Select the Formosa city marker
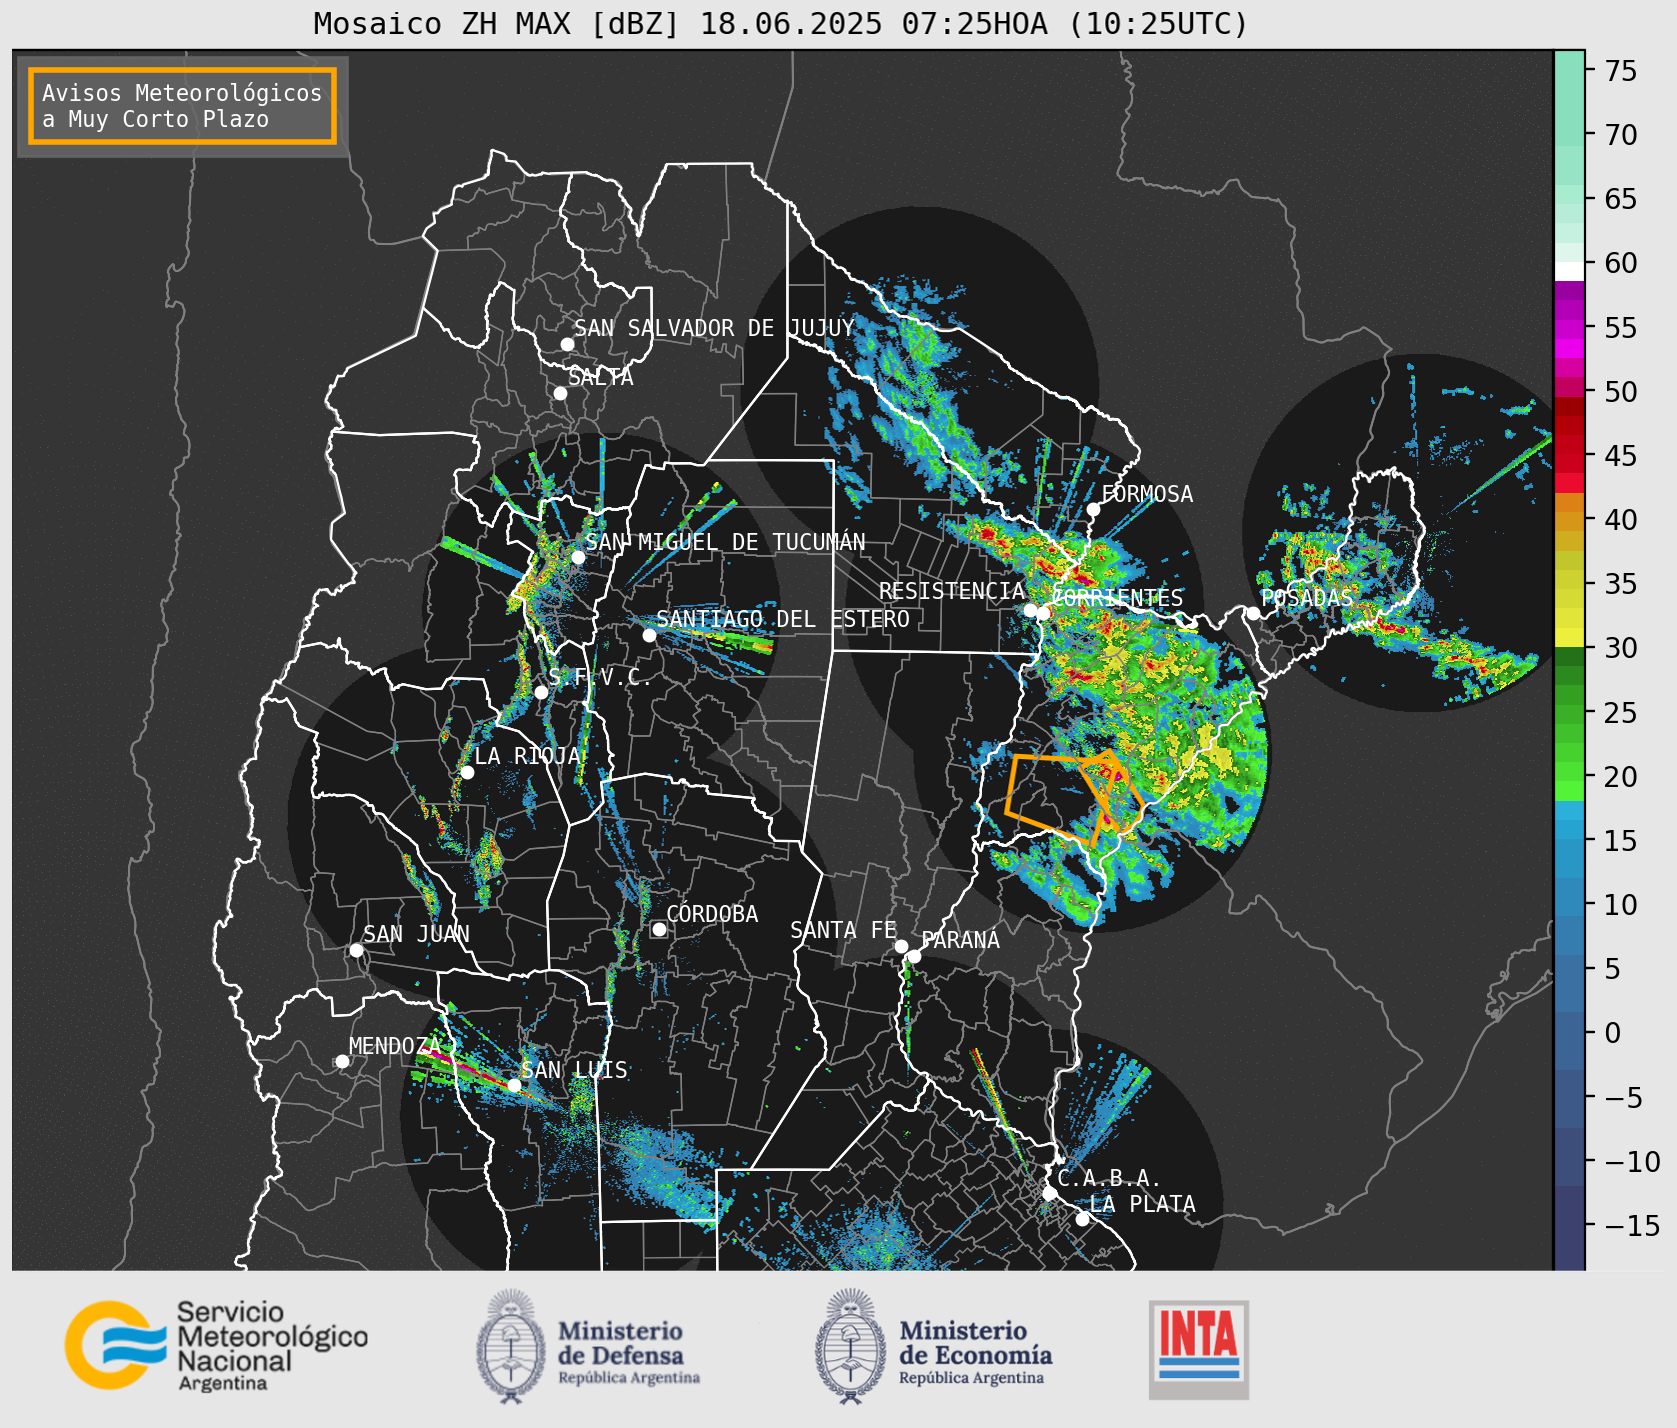1677x1428 pixels. point(1093,509)
